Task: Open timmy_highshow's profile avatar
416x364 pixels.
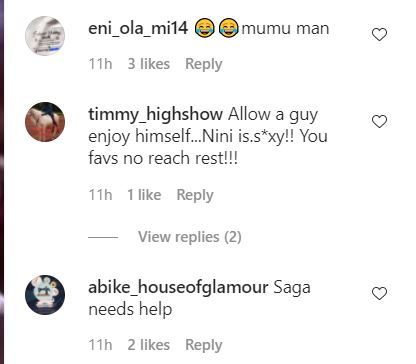Action: click(45, 122)
